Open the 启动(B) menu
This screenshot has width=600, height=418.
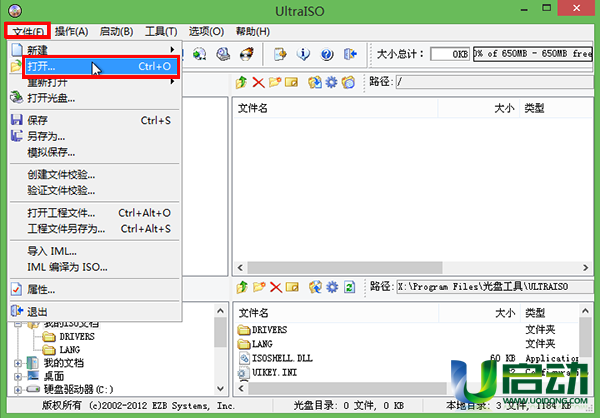(116, 31)
